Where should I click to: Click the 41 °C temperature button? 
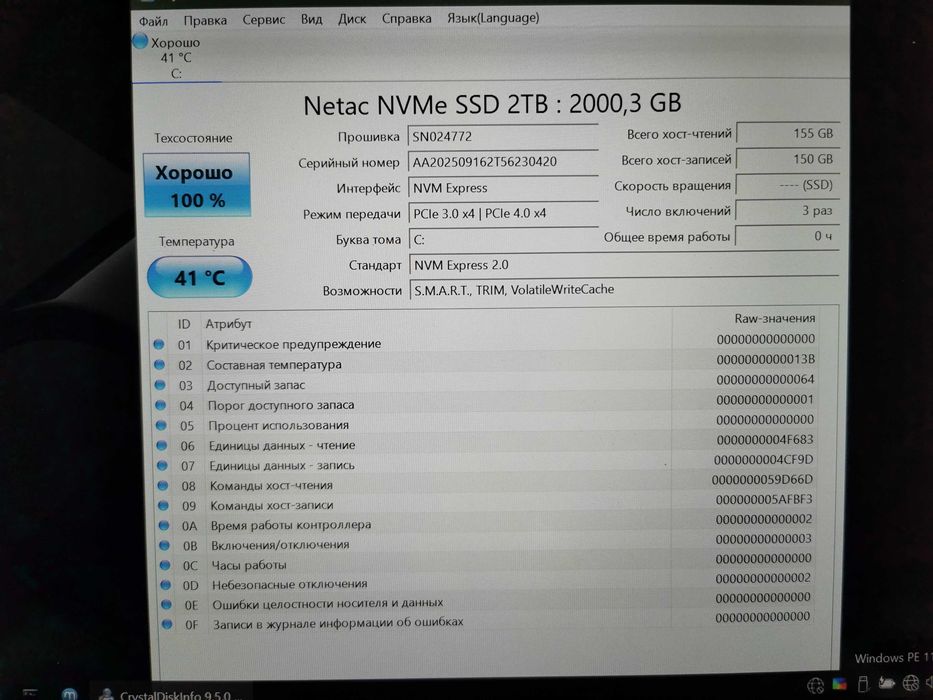tap(199, 277)
